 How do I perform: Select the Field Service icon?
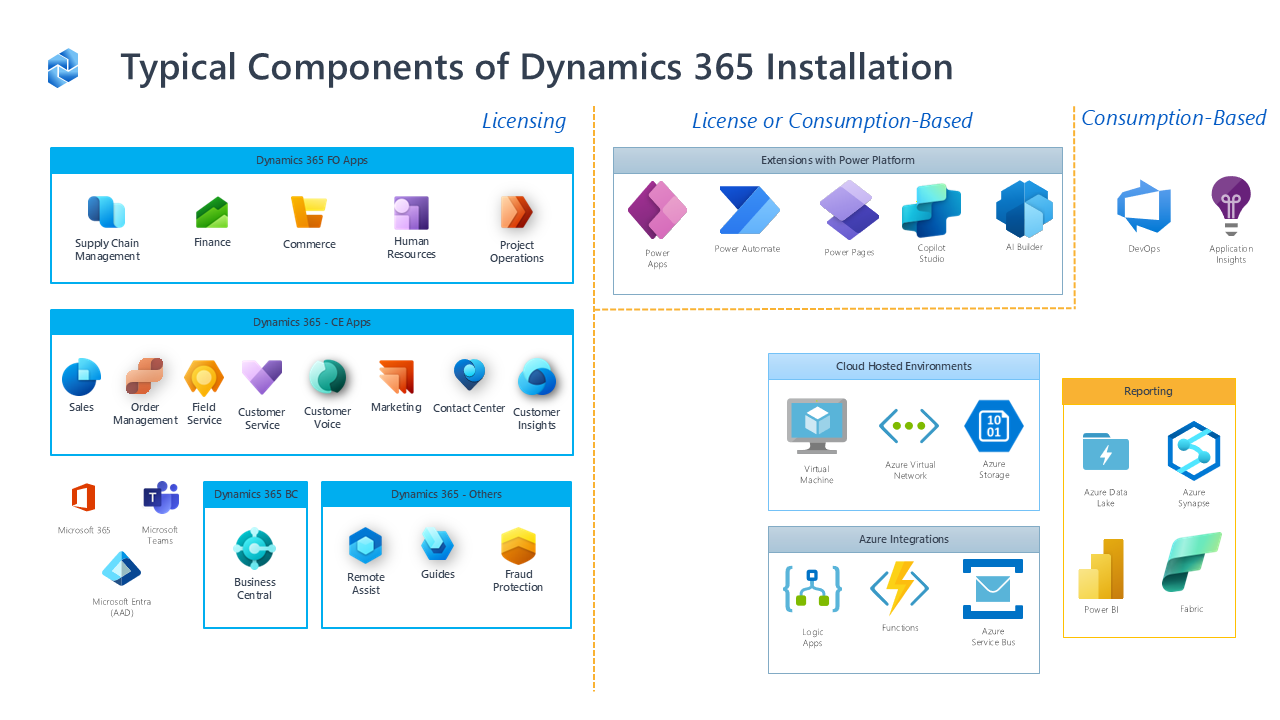[204, 378]
